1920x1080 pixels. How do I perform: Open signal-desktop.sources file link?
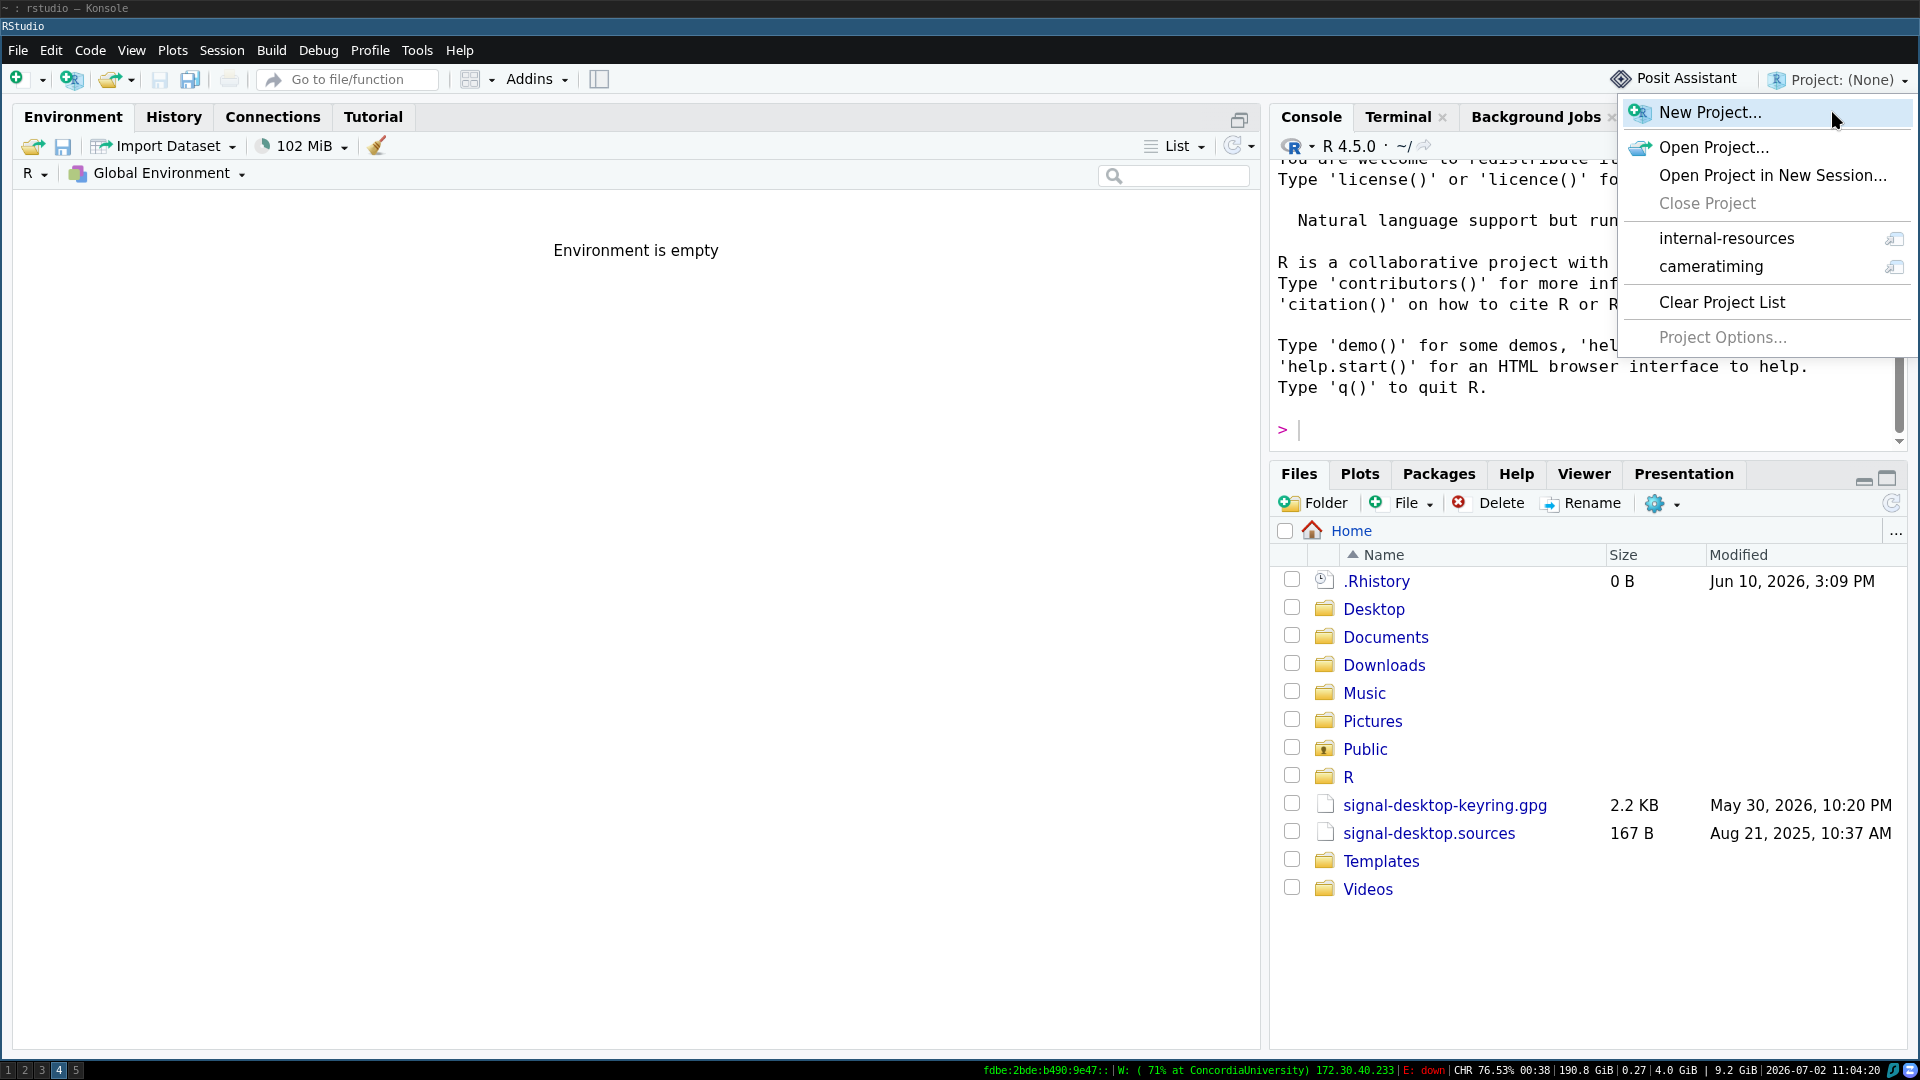[x=1428, y=833]
